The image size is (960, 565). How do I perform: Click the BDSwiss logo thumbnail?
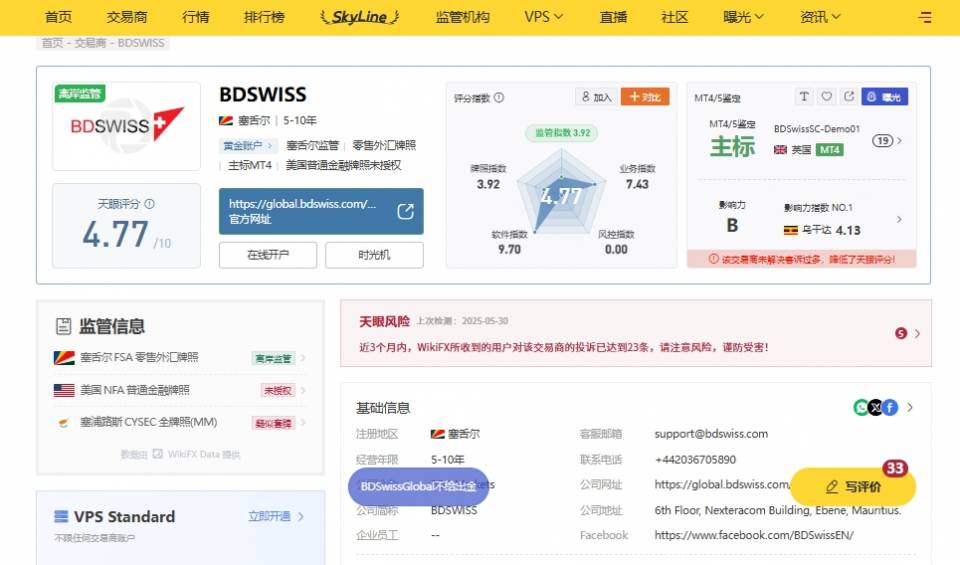(126, 126)
